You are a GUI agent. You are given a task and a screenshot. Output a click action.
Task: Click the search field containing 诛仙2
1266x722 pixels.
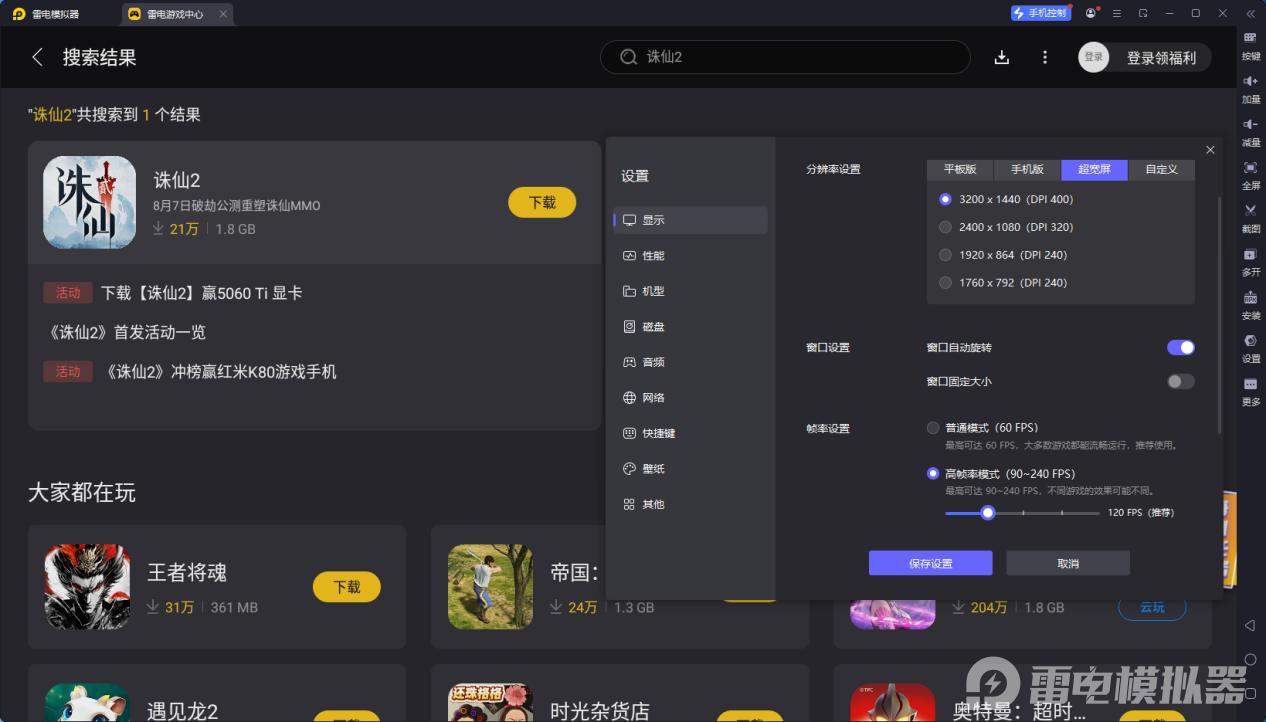point(785,57)
